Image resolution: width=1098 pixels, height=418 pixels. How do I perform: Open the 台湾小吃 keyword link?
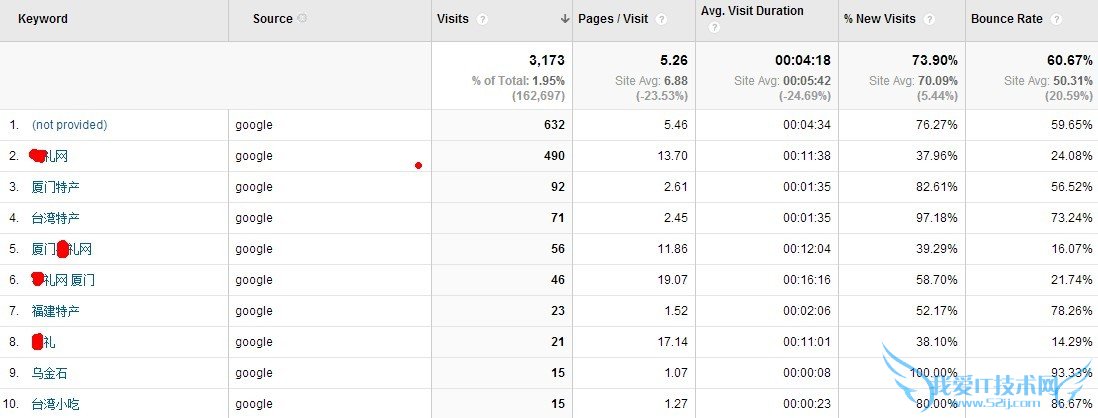[x=55, y=404]
